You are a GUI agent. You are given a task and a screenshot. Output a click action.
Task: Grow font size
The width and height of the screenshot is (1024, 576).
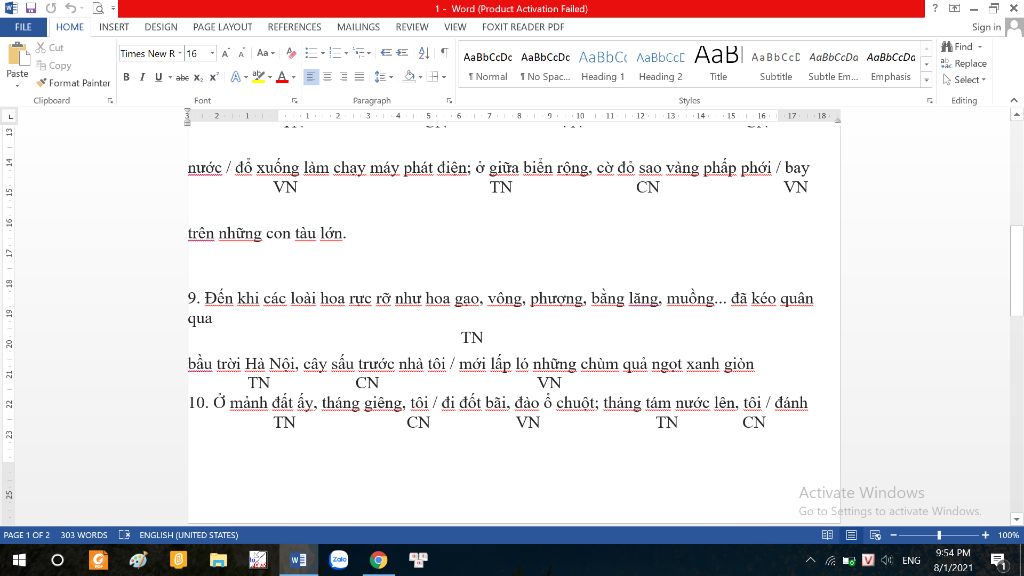click(x=225, y=54)
